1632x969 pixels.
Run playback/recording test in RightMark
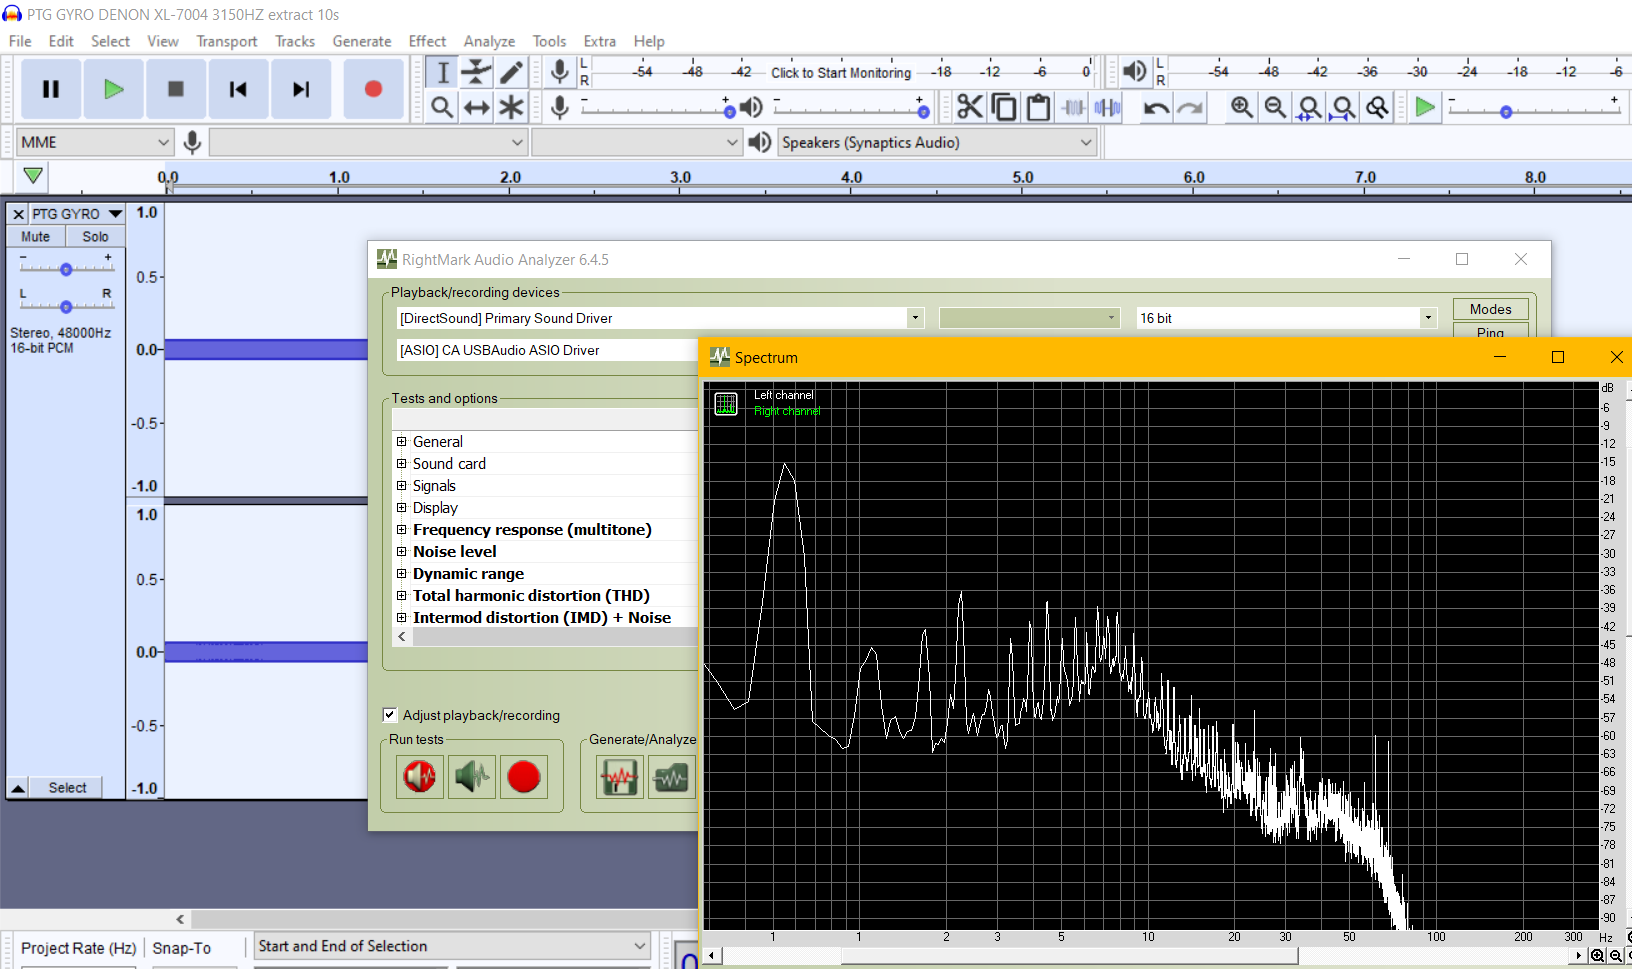click(x=420, y=777)
